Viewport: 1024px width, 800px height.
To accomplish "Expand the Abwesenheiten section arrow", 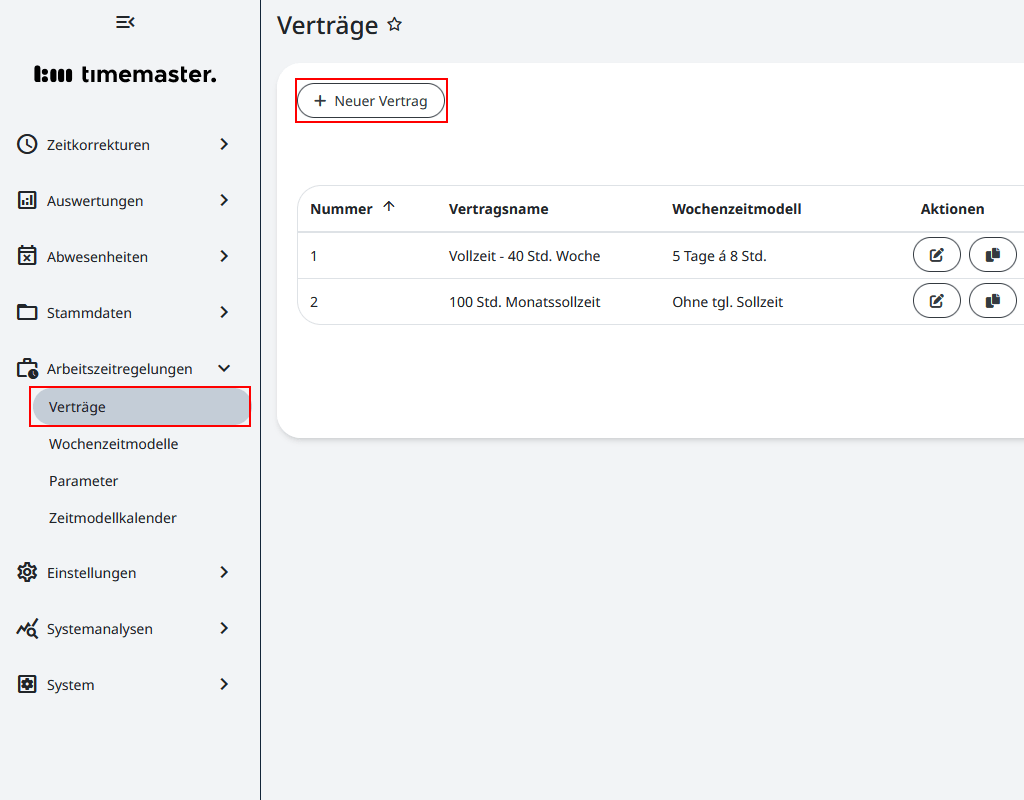I will coord(224,256).
